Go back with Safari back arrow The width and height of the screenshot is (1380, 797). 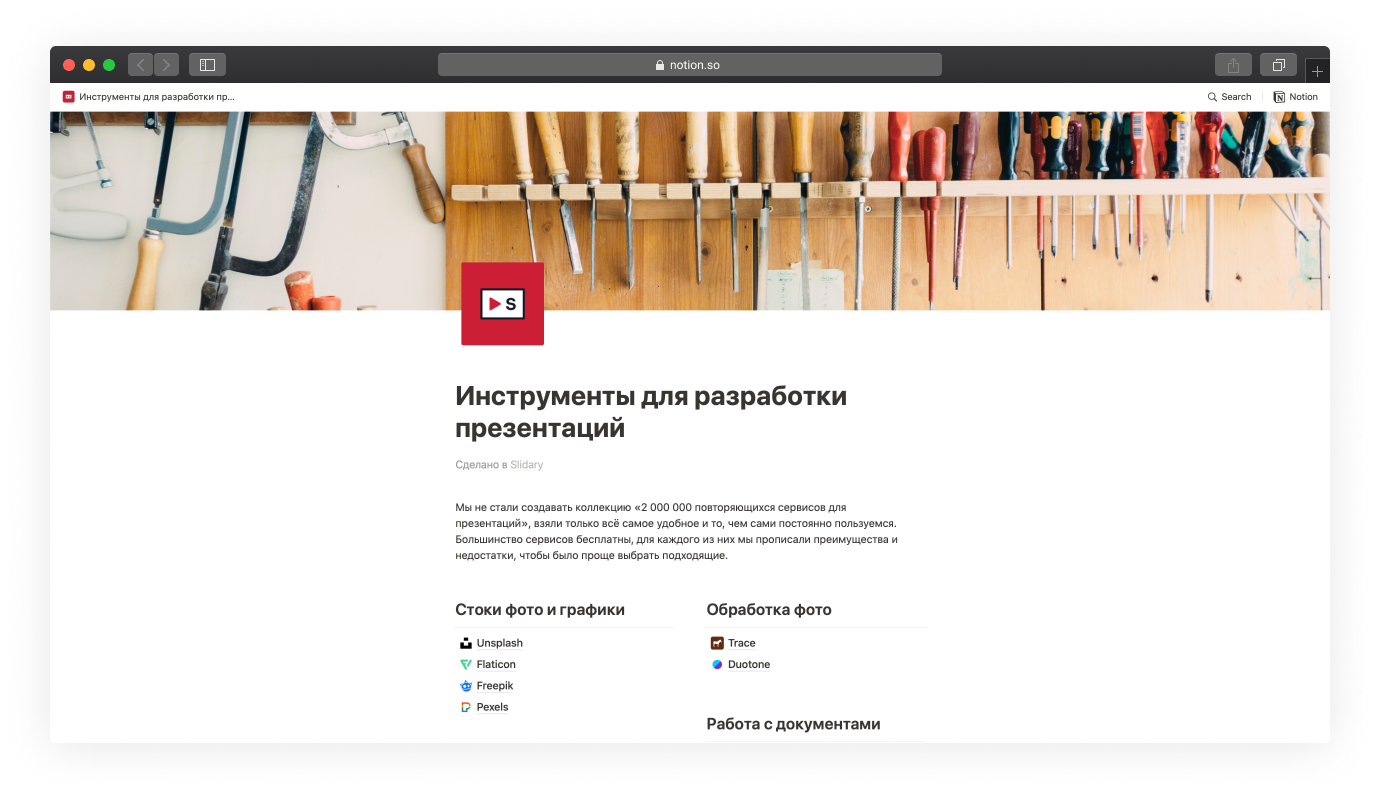140,65
